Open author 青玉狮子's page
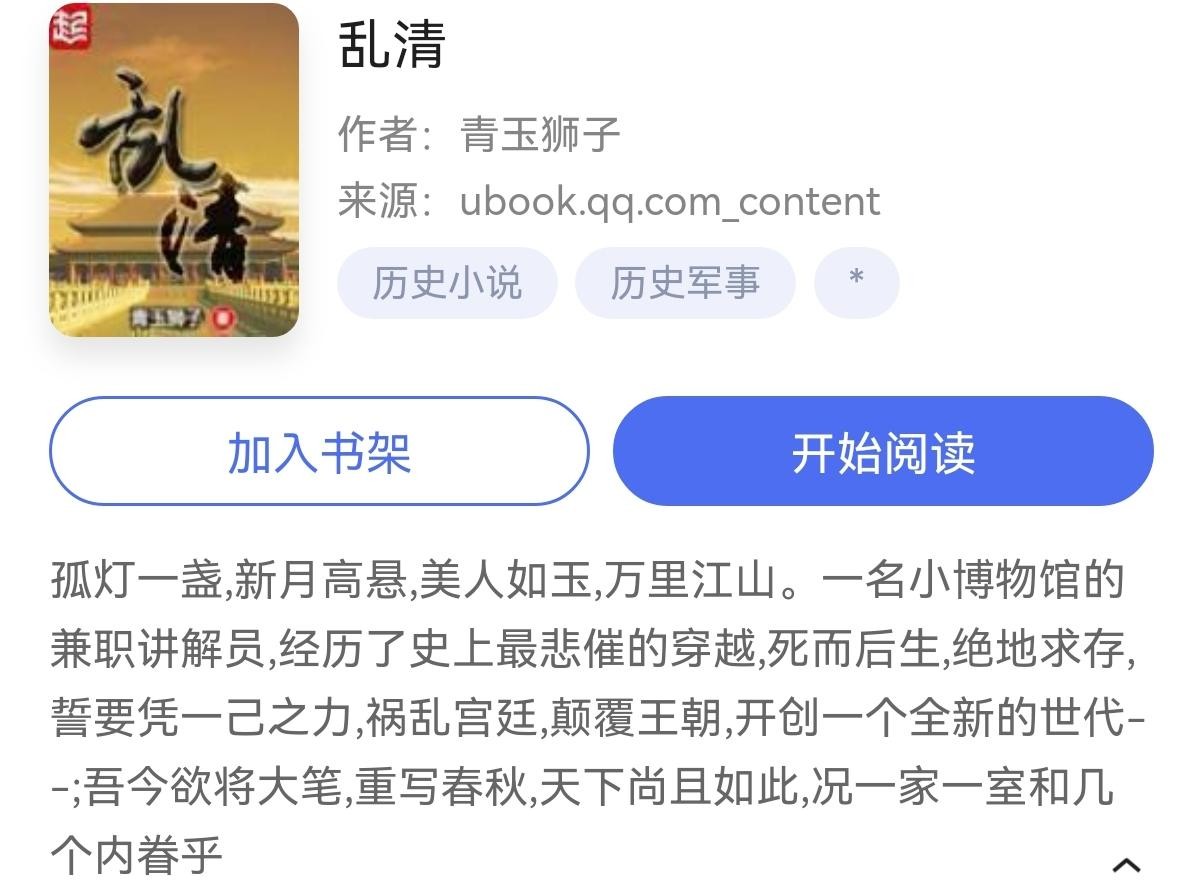The width and height of the screenshot is (1183, 891). click(x=539, y=134)
